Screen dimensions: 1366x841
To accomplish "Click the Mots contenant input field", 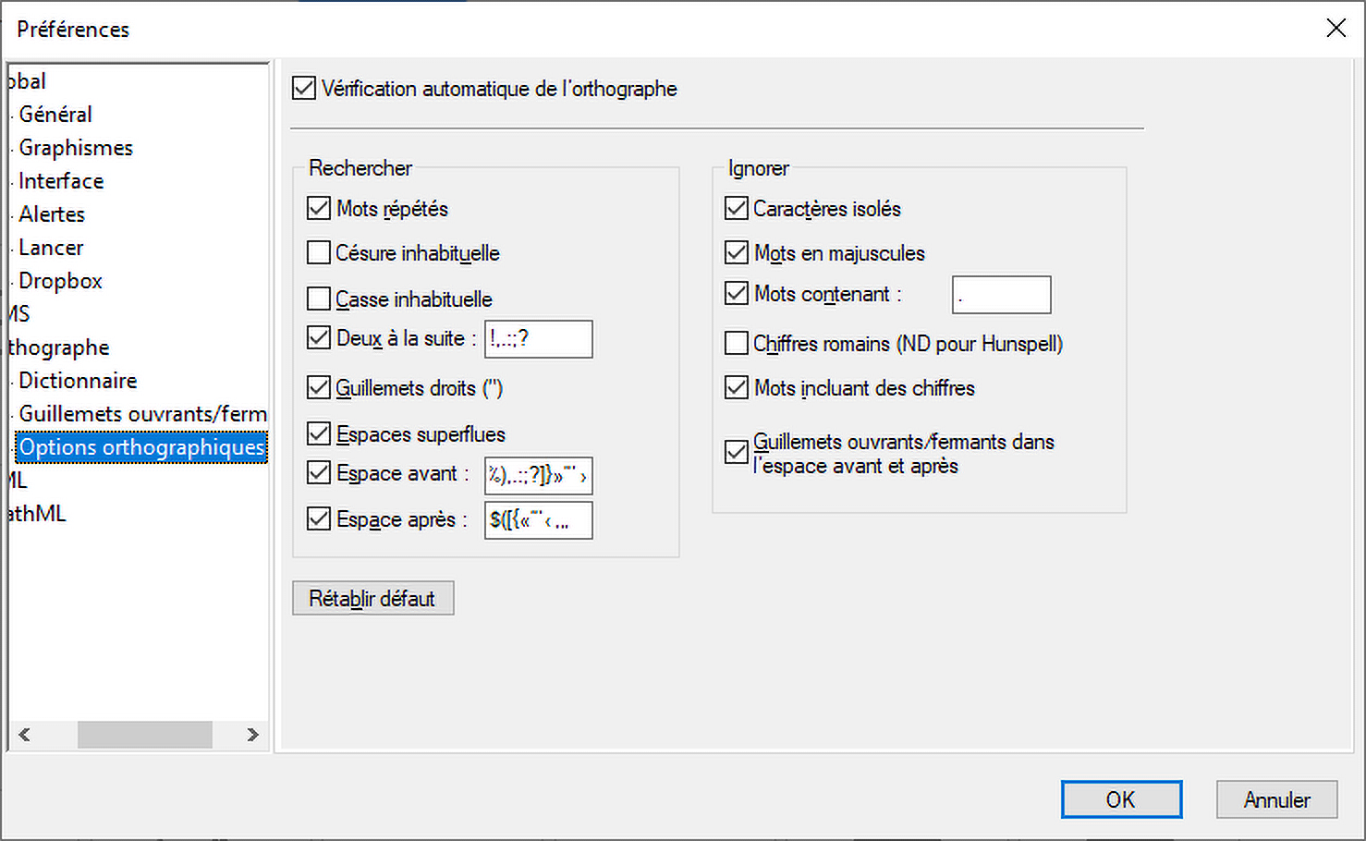I will [x=1000, y=295].
